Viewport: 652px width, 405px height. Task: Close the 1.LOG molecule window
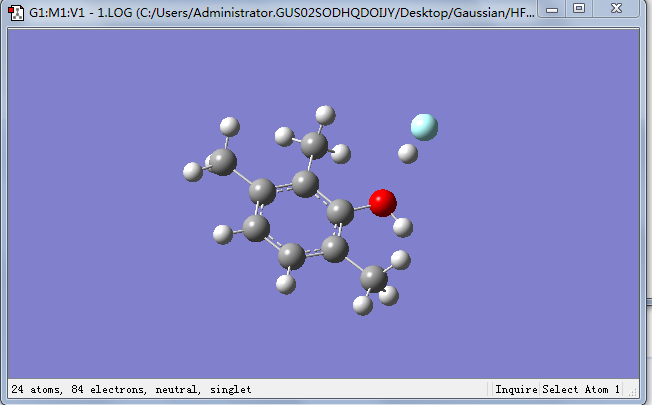pyautogui.click(x=616, y=9)
